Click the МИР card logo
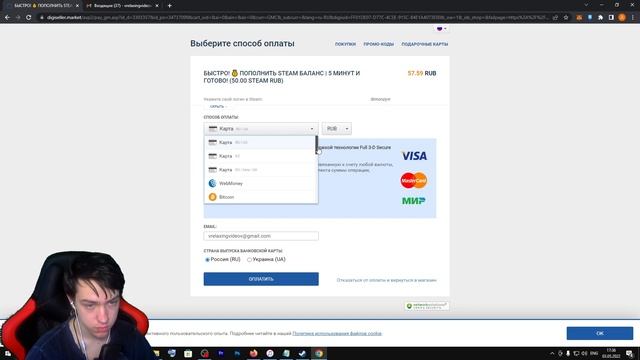Image resolution: width=640 pixels, height=360 pixels. tap(413, 200)
